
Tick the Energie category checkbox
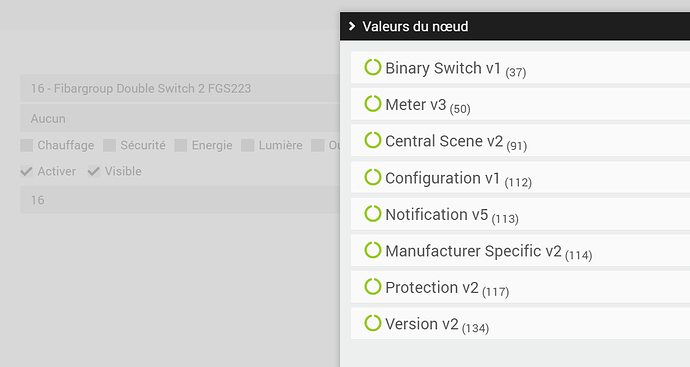point(180,145)
